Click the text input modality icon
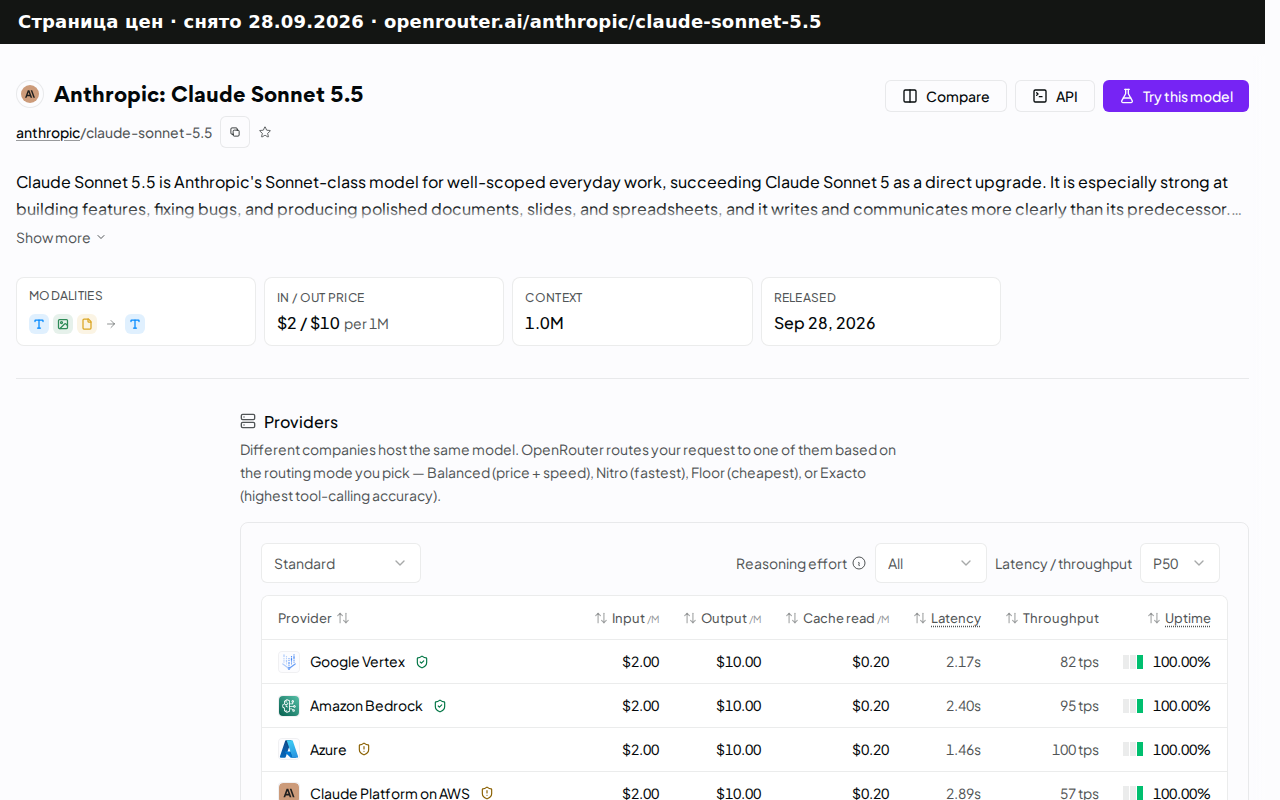This screenshot has width=1280, height=800. (x=39, y=324)
